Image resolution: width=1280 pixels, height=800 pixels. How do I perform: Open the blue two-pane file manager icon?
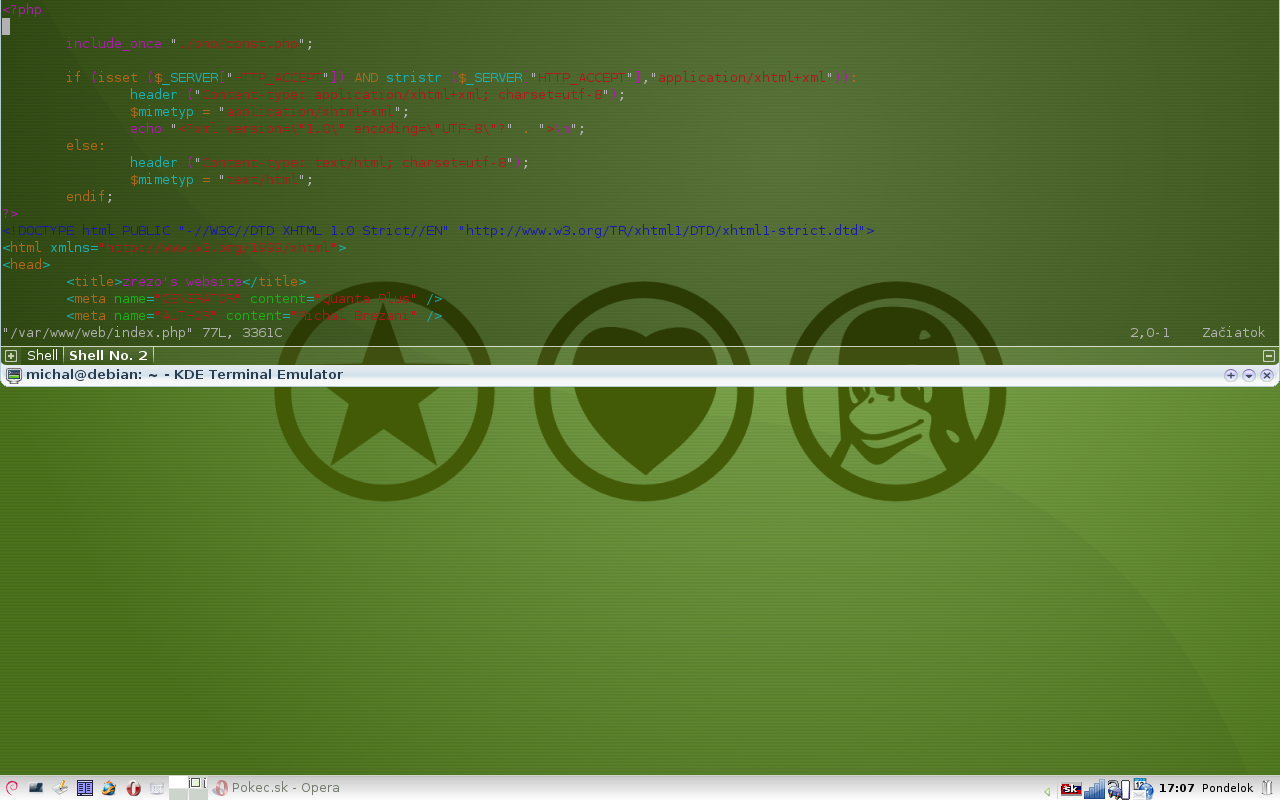click(85, 788)
